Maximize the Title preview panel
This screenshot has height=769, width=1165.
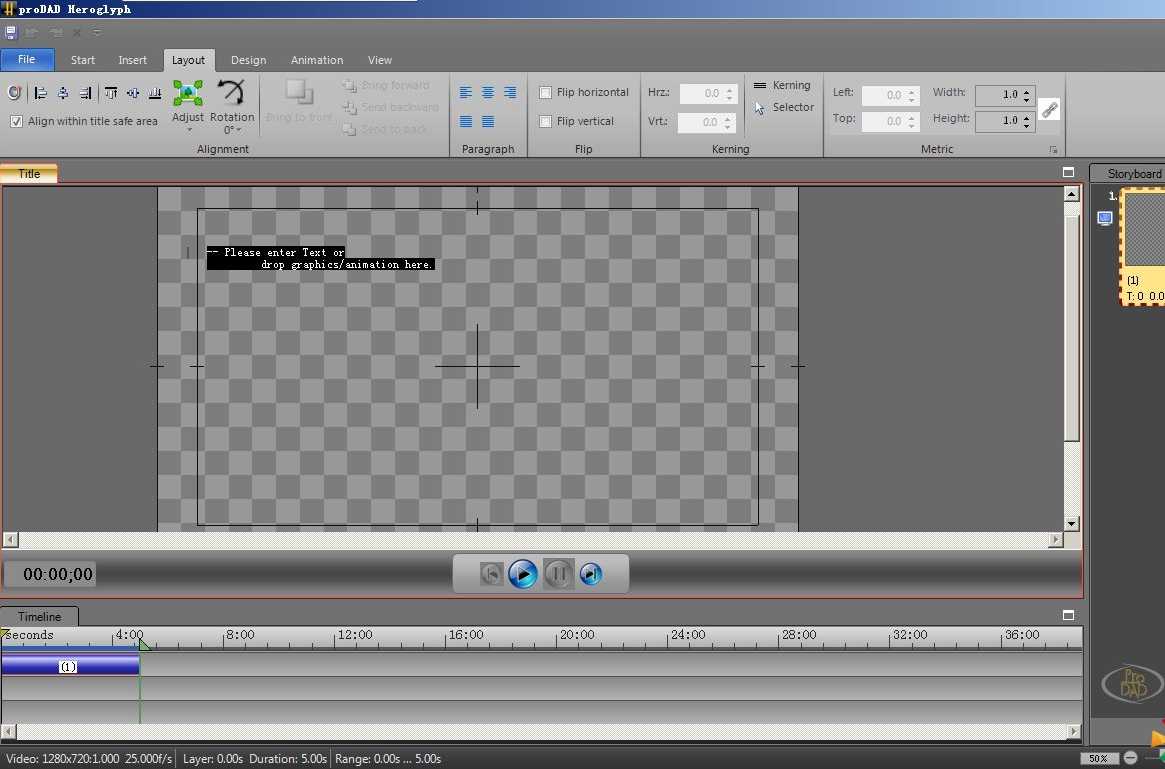[x=1068, y=172]
